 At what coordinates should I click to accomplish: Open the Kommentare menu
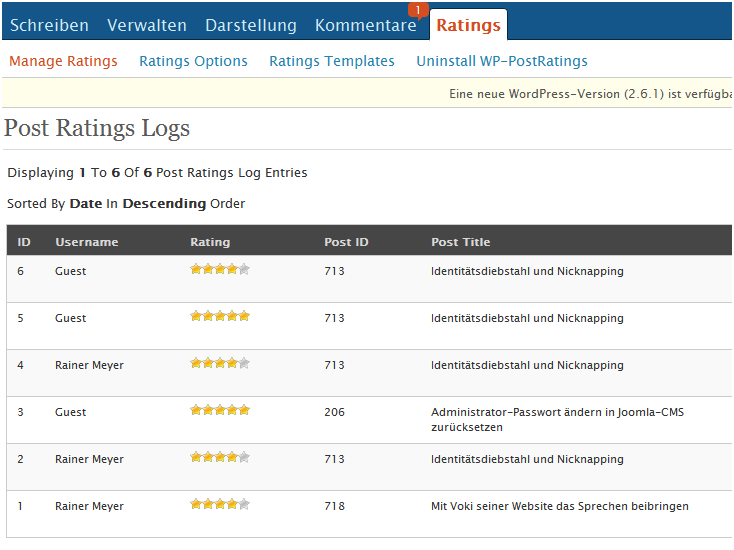point(366,25)
